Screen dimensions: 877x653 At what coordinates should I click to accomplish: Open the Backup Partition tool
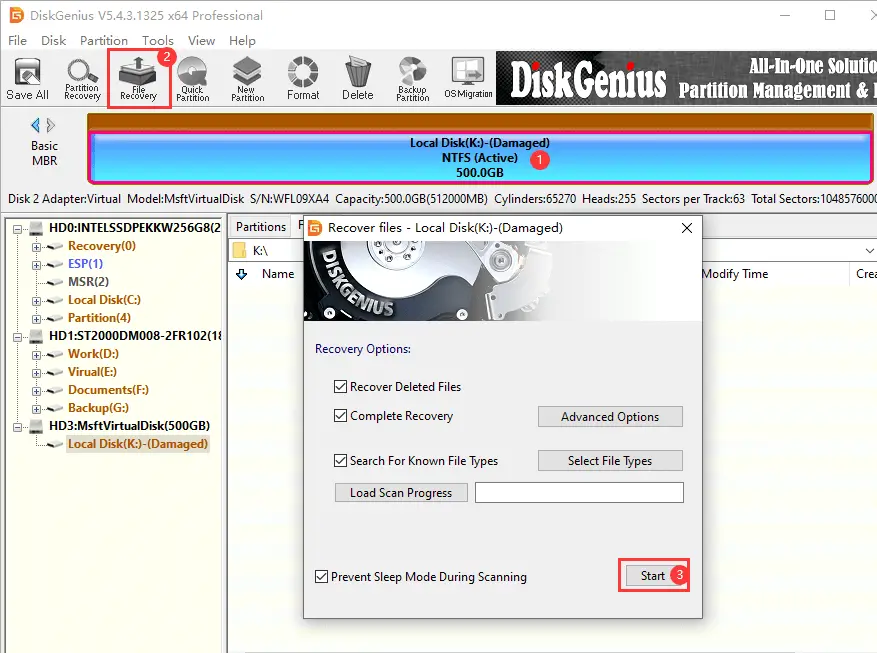(413, 79)
